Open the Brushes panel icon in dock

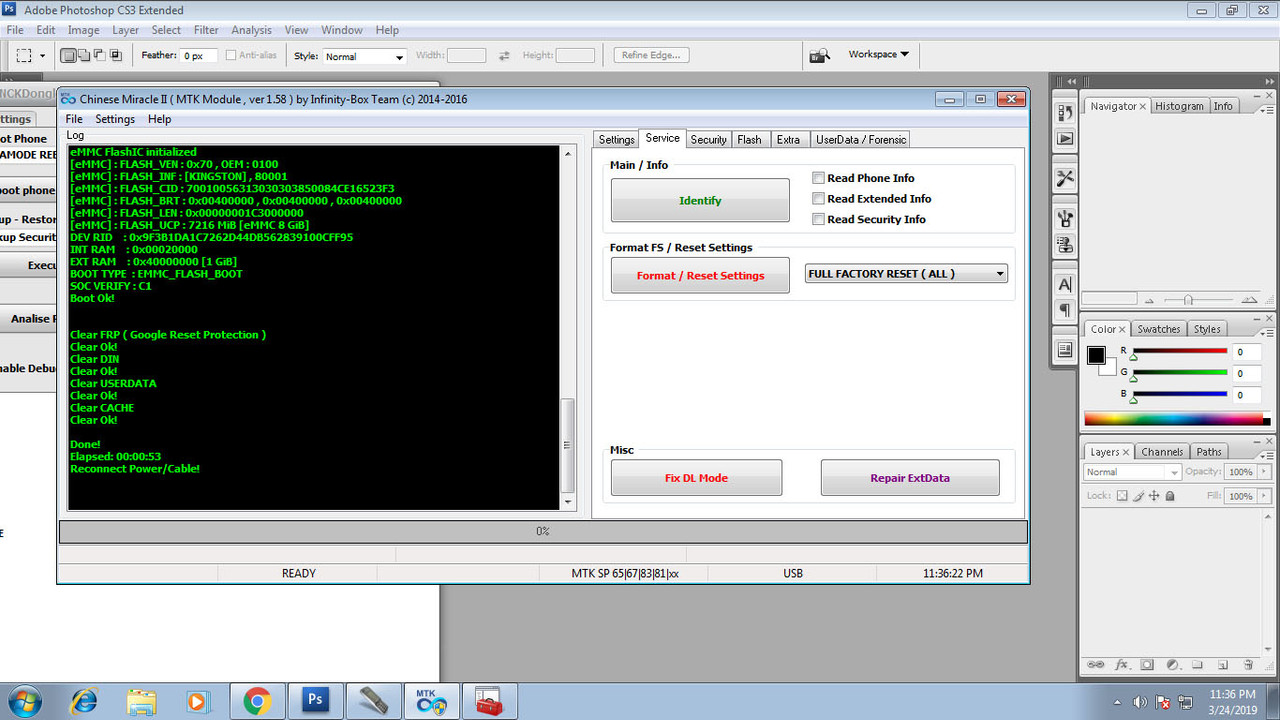pos(1065,218)
